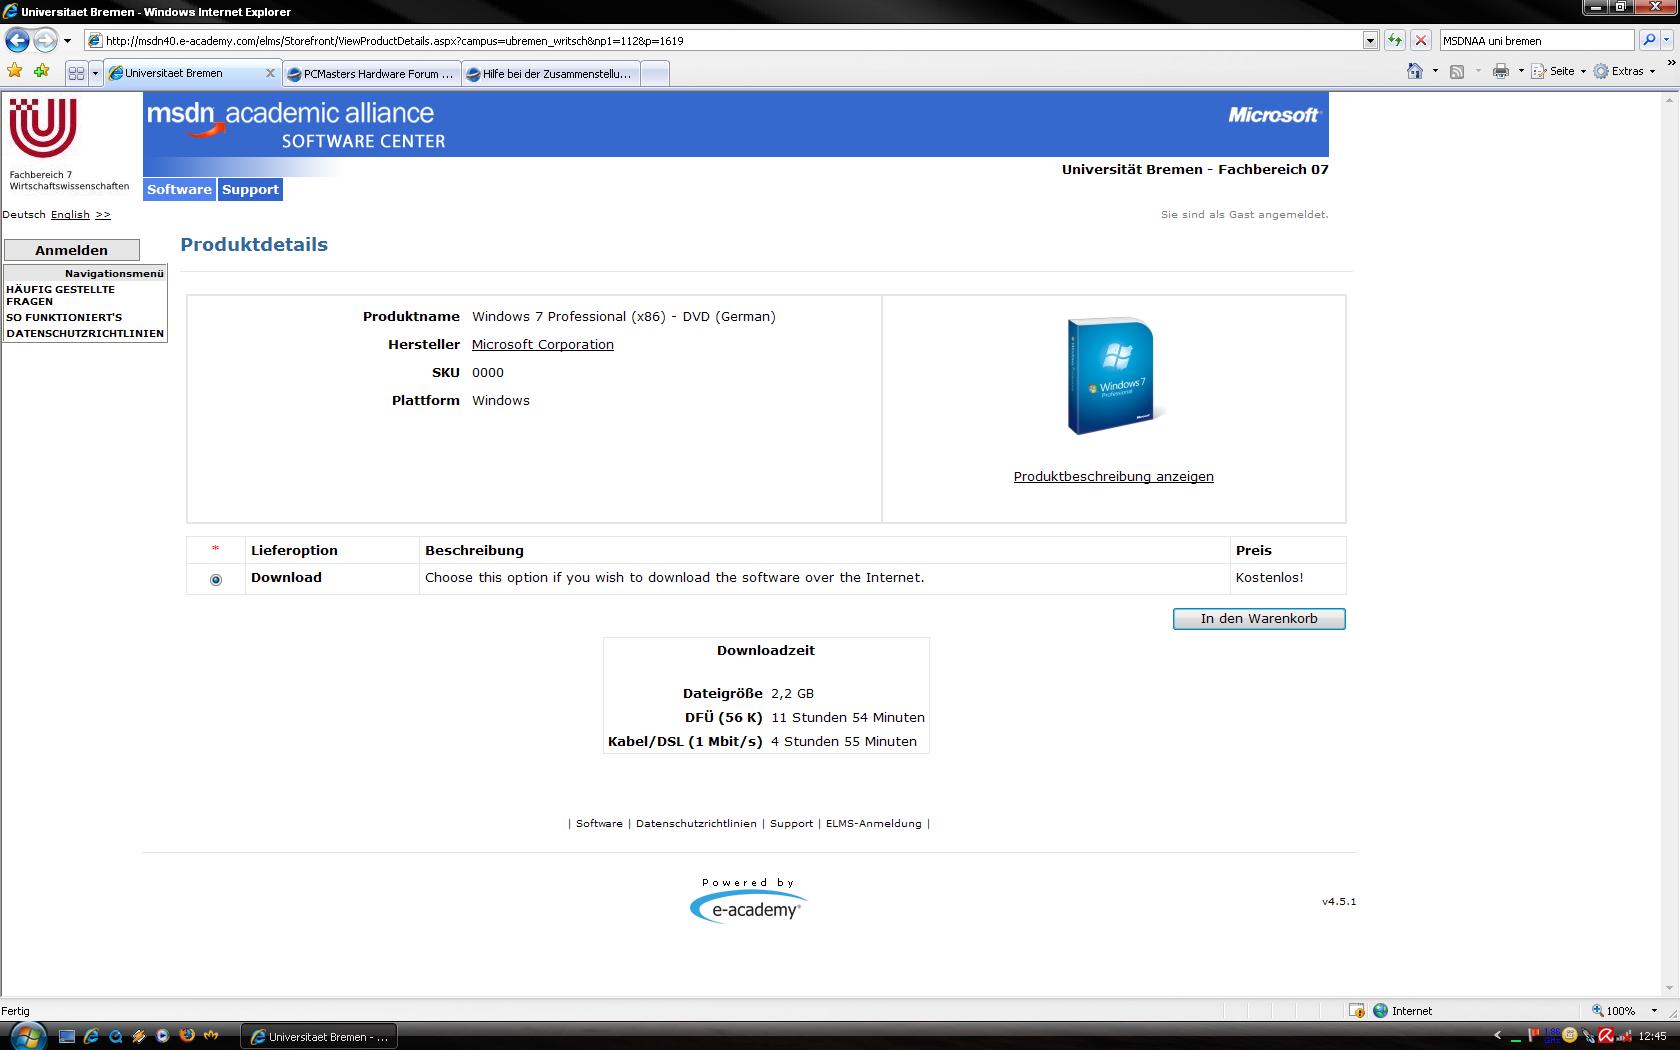Open Favorites Center star icon
The height and width of the screenshot is (1050, 1680).
click(x=14, y=72)
